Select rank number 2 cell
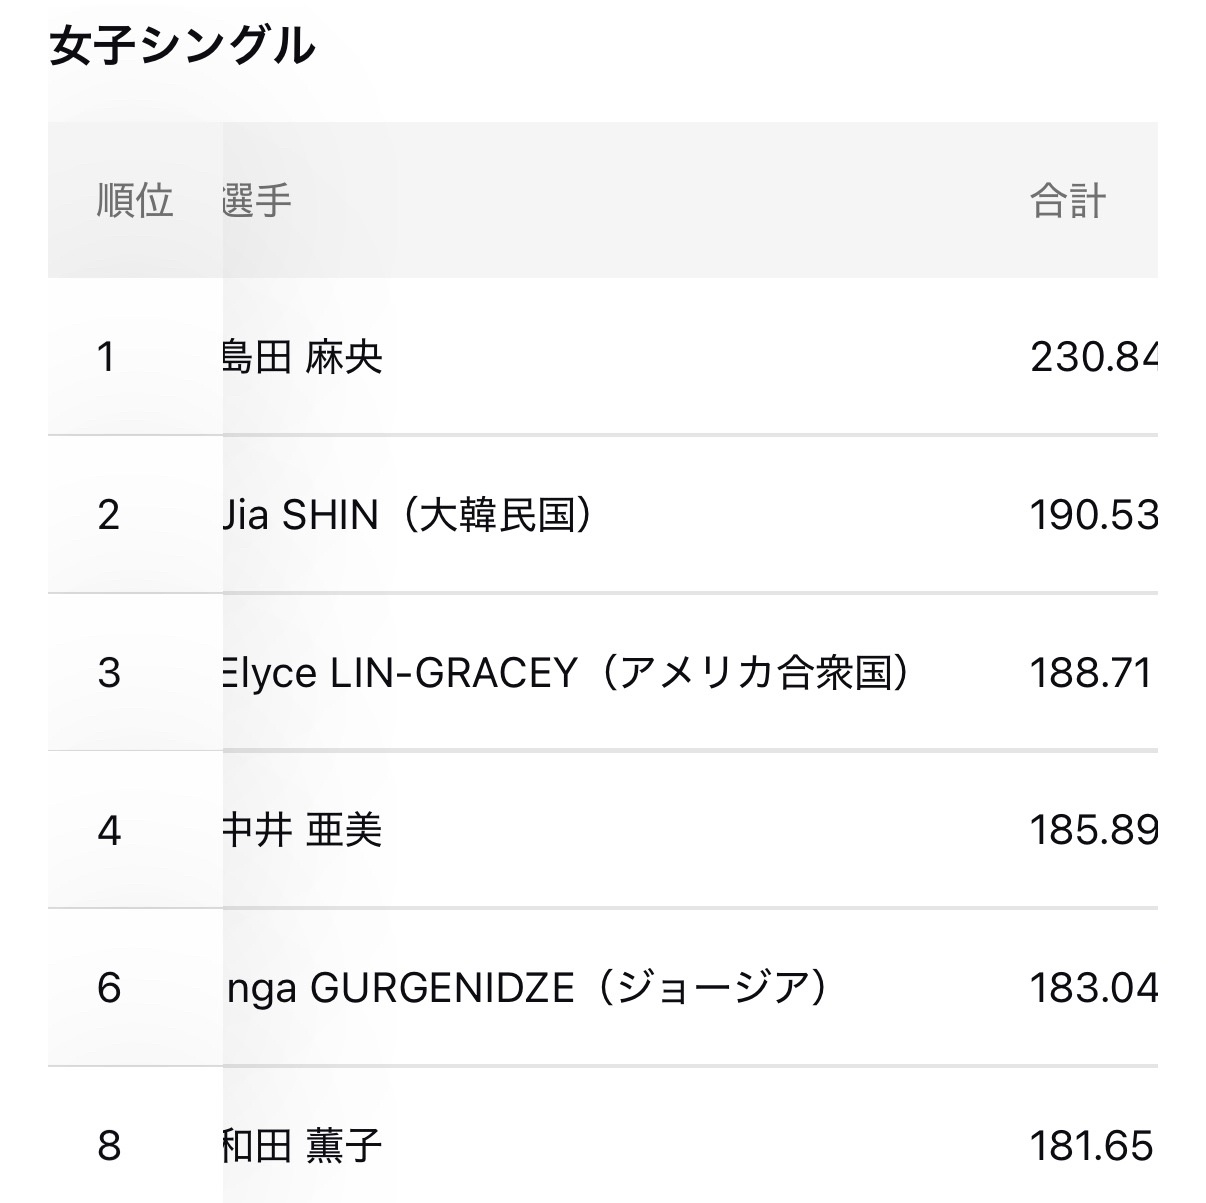Screen dimensions: 1206x1203 click(109, 515)
